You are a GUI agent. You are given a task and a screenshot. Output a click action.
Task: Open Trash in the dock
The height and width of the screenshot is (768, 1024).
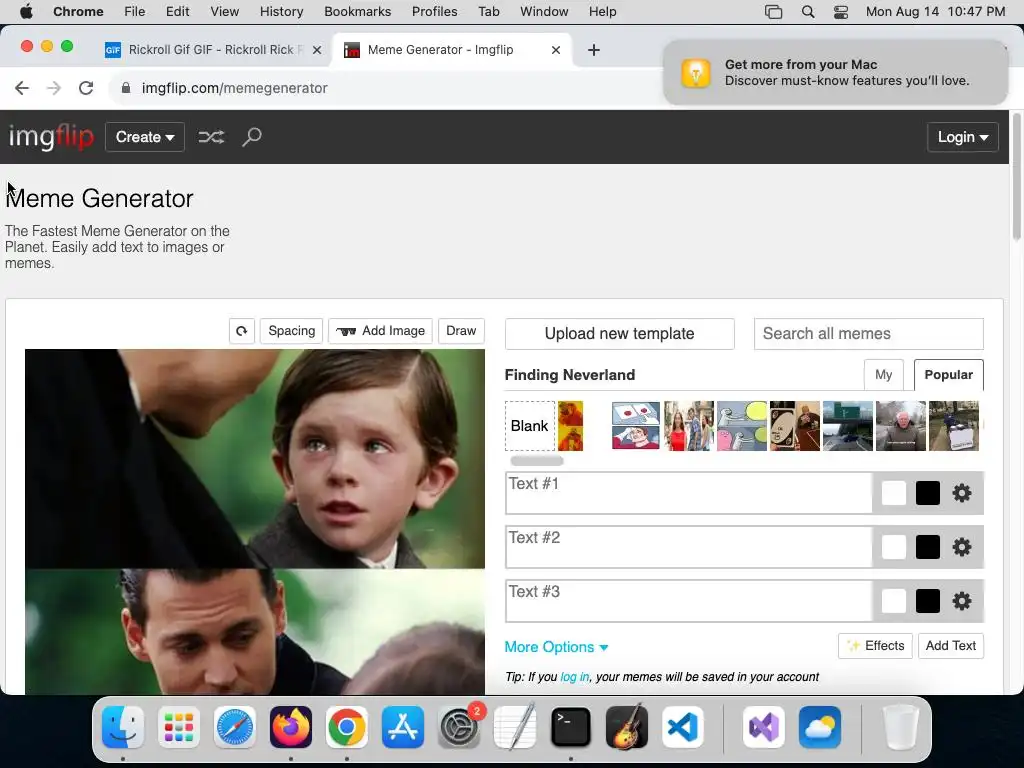pos(900,727)
